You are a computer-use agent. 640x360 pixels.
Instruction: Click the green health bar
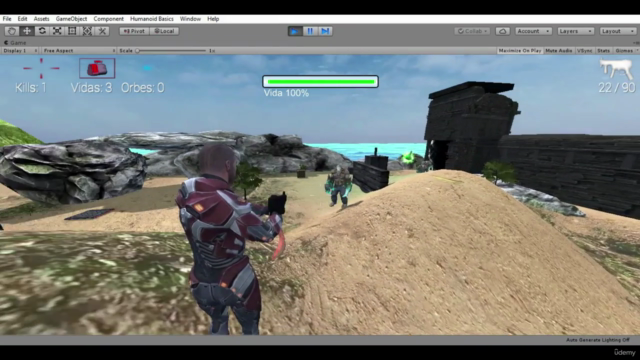point(320,82)
